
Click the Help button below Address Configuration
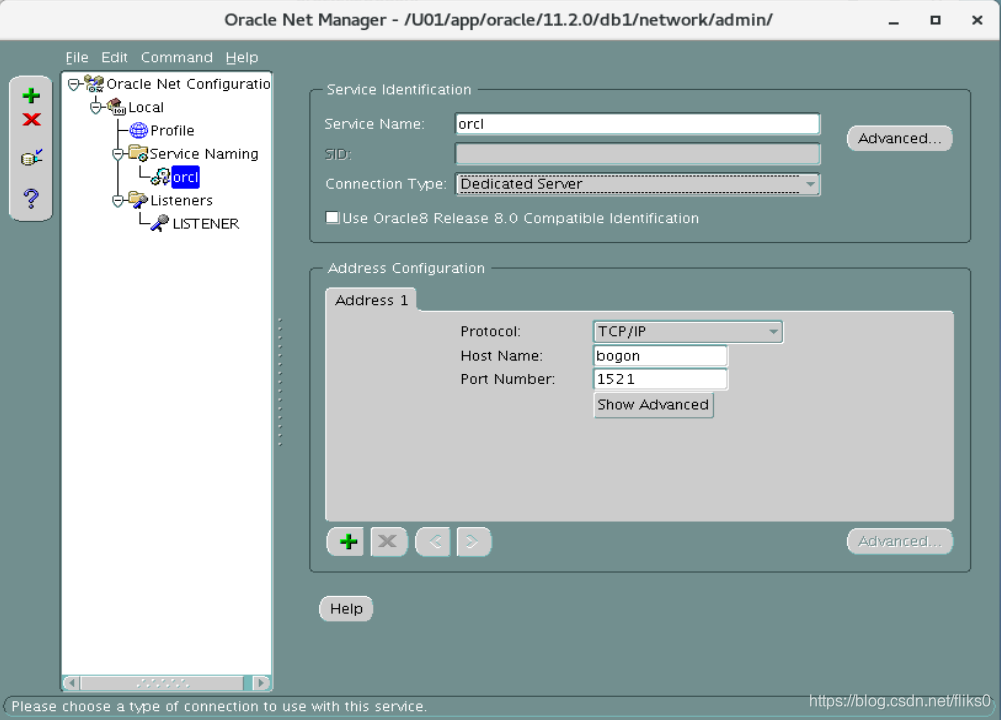click(346, 608)
